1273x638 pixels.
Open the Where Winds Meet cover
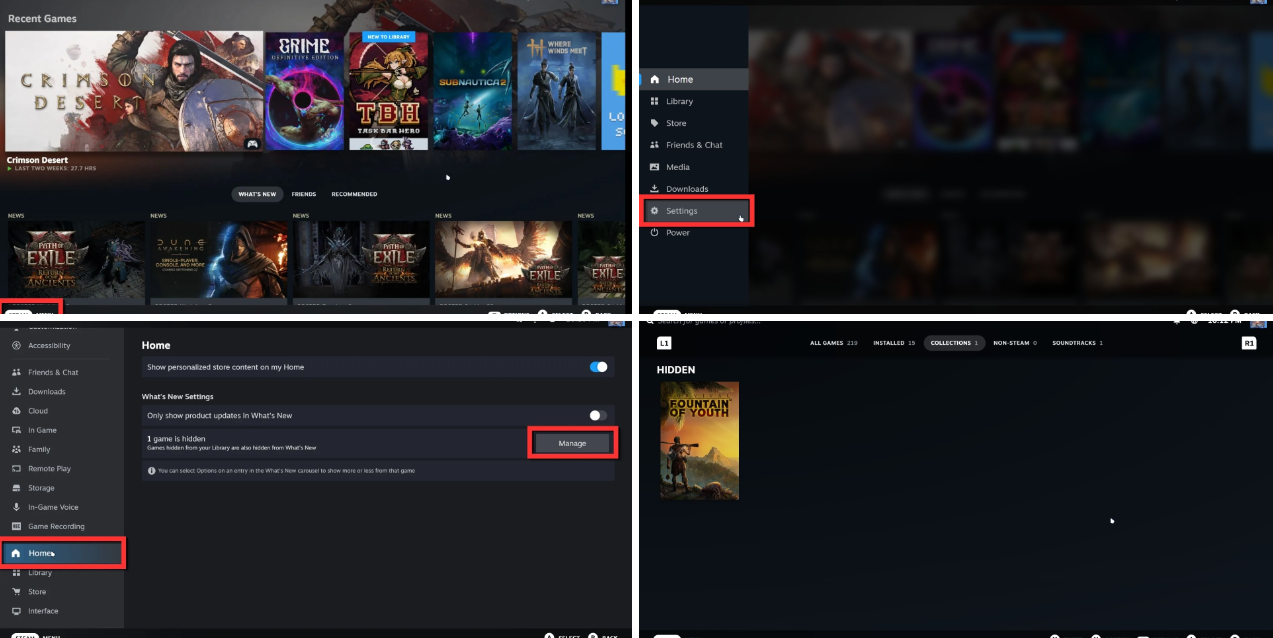(x=557, y=91)
